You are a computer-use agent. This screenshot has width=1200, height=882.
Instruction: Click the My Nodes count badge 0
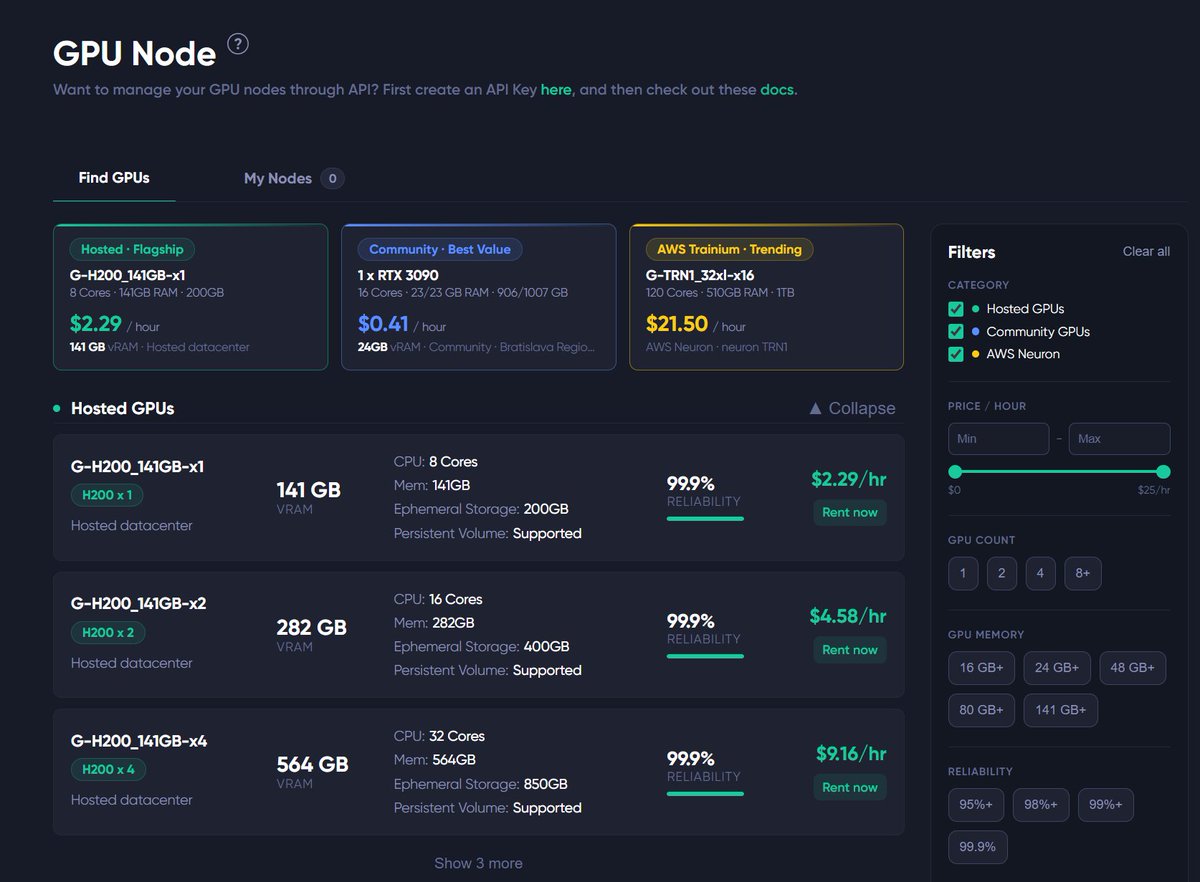point(333,179)
